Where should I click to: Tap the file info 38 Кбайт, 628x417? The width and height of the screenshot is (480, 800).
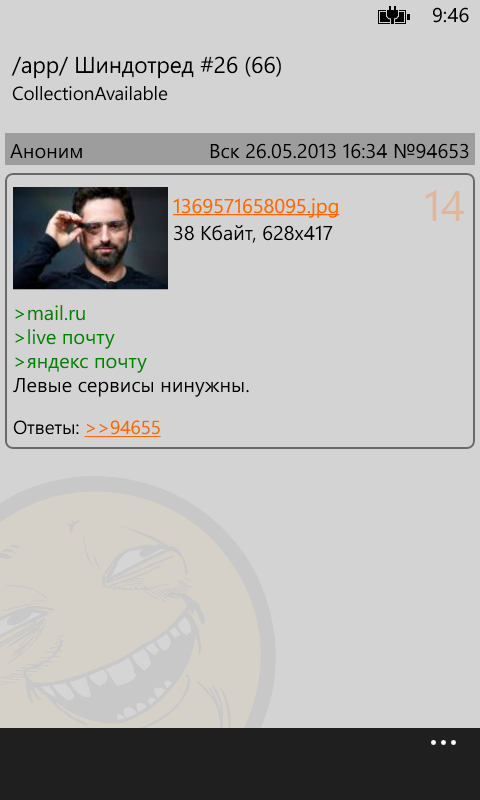coord(252,234)
